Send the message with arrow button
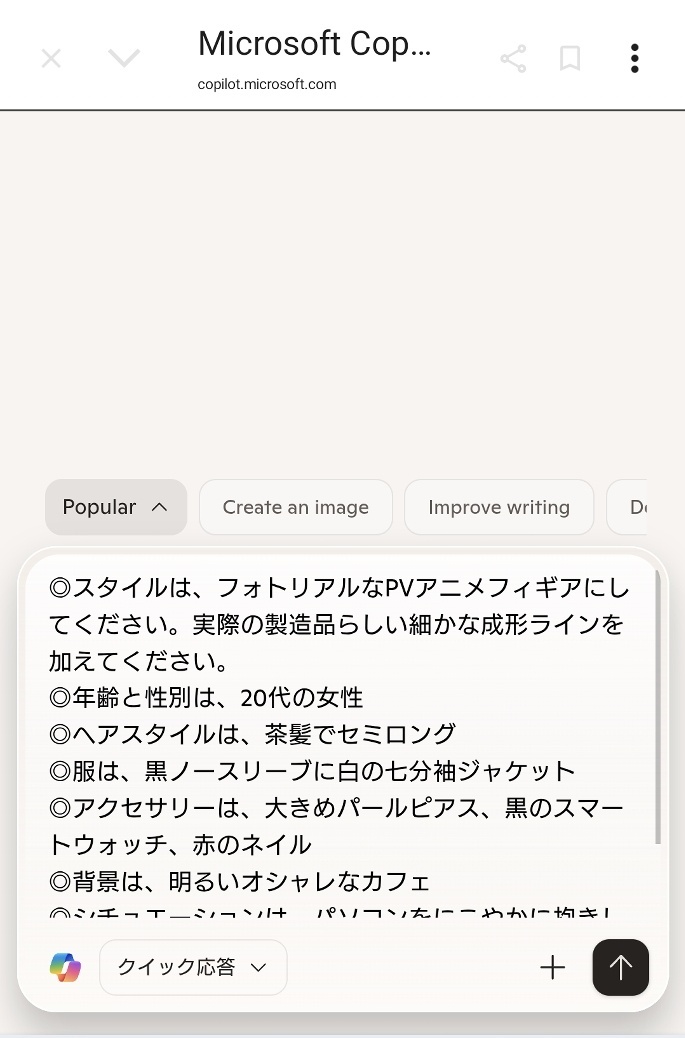Image resolution: width=685 pixels, height=1038 pixels. click(x=620, y=967)
